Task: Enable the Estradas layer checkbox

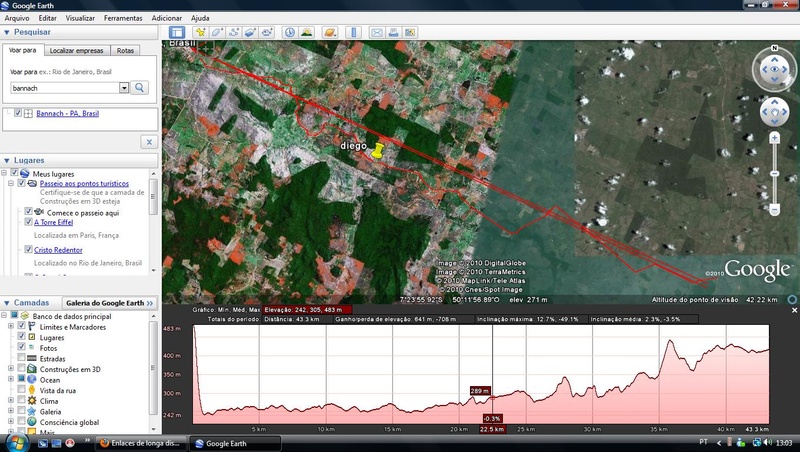Action: [21, 358]
